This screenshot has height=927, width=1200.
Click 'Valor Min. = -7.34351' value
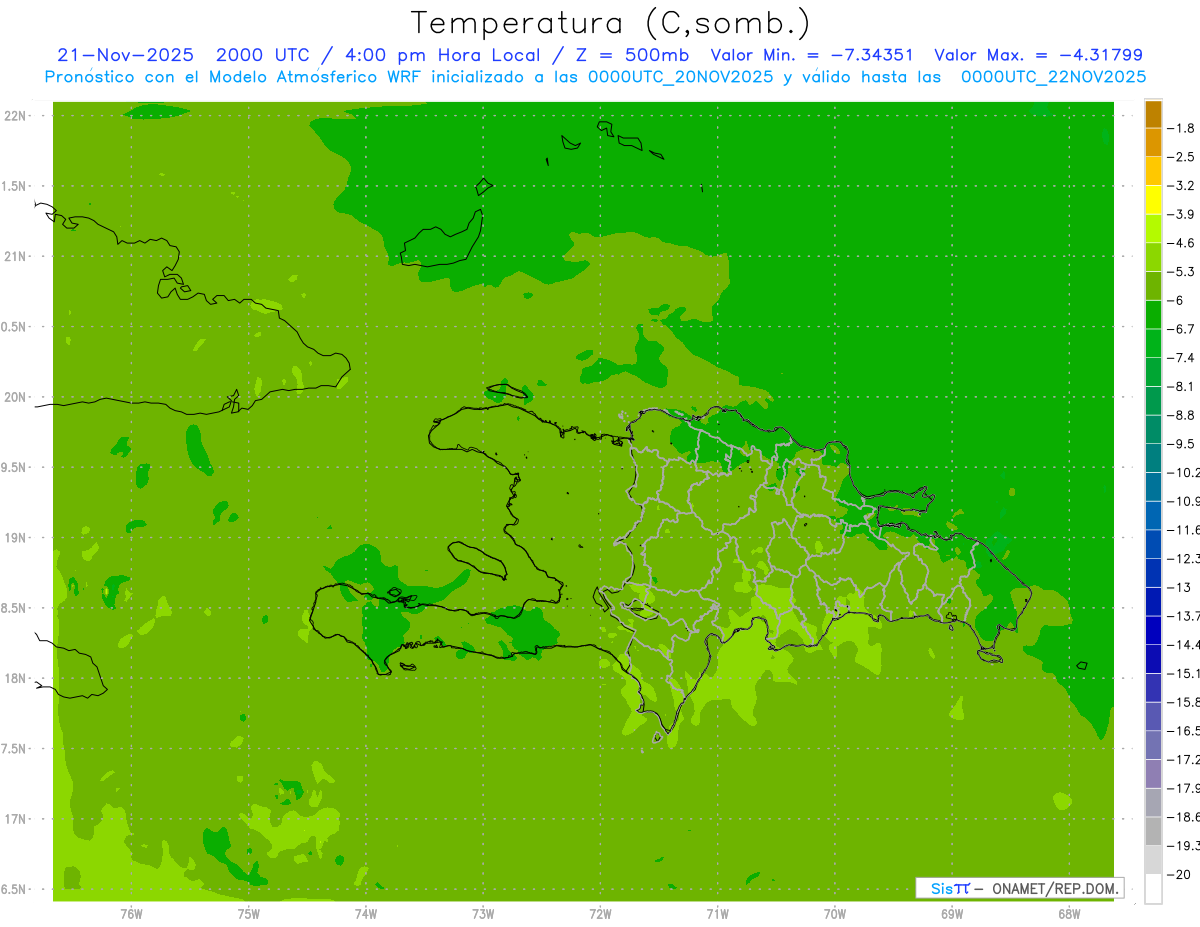[811, 55]
